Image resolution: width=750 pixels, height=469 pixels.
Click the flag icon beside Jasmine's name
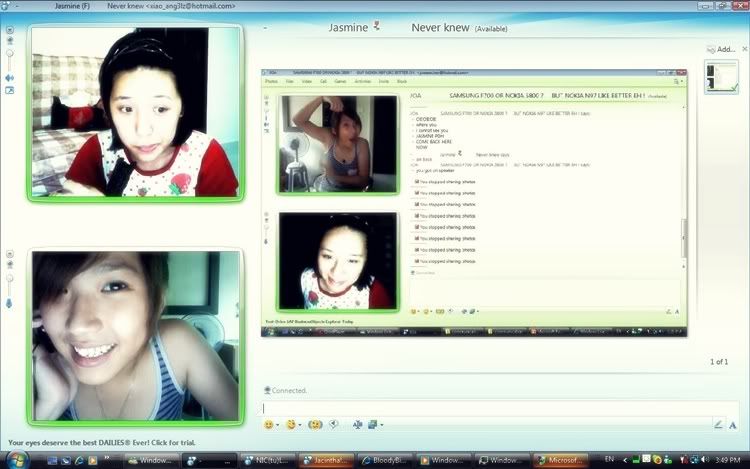pyautogui.click(x=377, y=25)
